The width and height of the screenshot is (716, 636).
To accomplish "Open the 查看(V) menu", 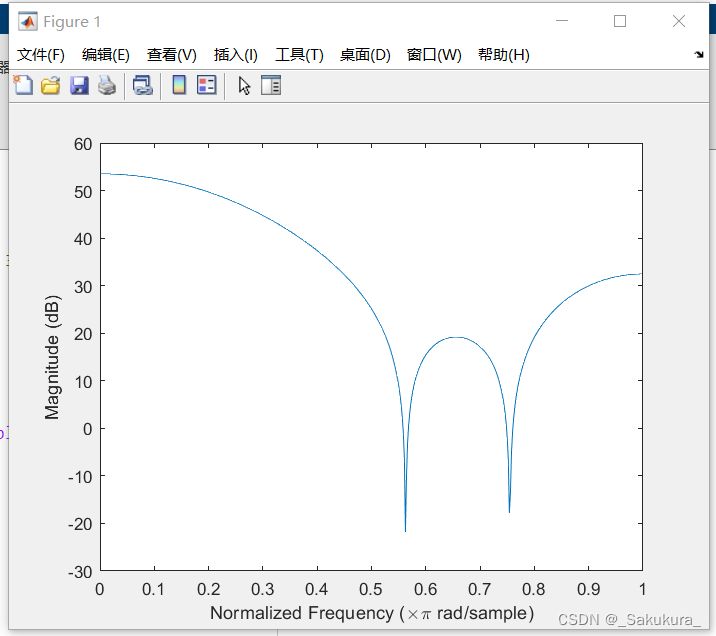I will click(x=172, y=55).
